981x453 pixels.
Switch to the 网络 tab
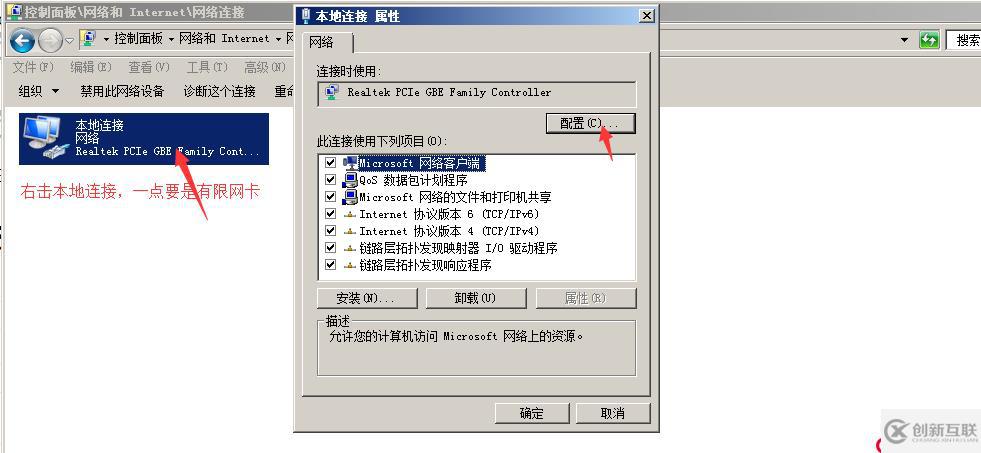(321, 43)
